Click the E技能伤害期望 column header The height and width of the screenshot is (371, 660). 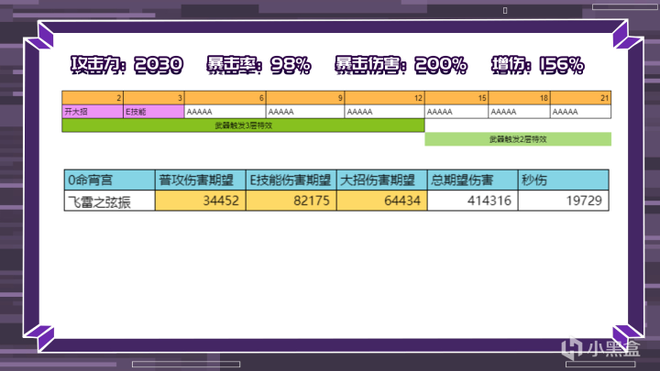[x=291, y=180]
